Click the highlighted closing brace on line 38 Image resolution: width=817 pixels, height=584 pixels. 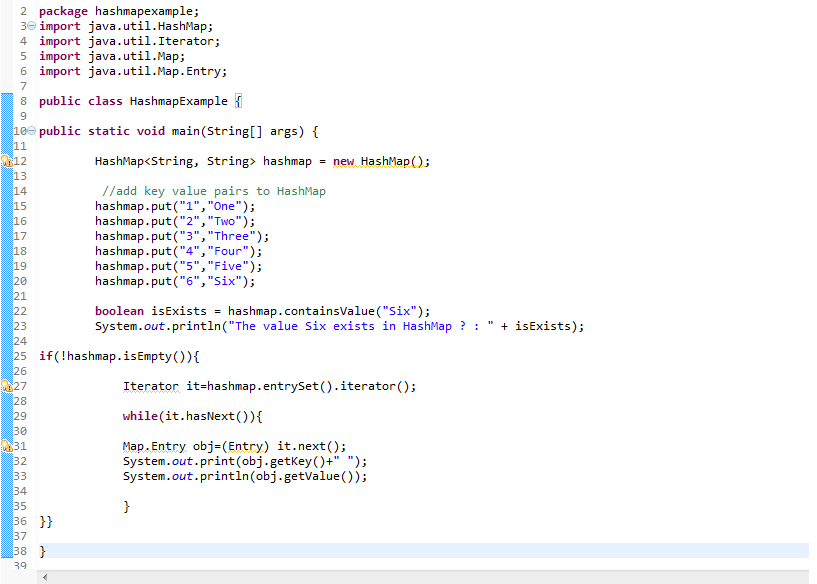point(41,550)
